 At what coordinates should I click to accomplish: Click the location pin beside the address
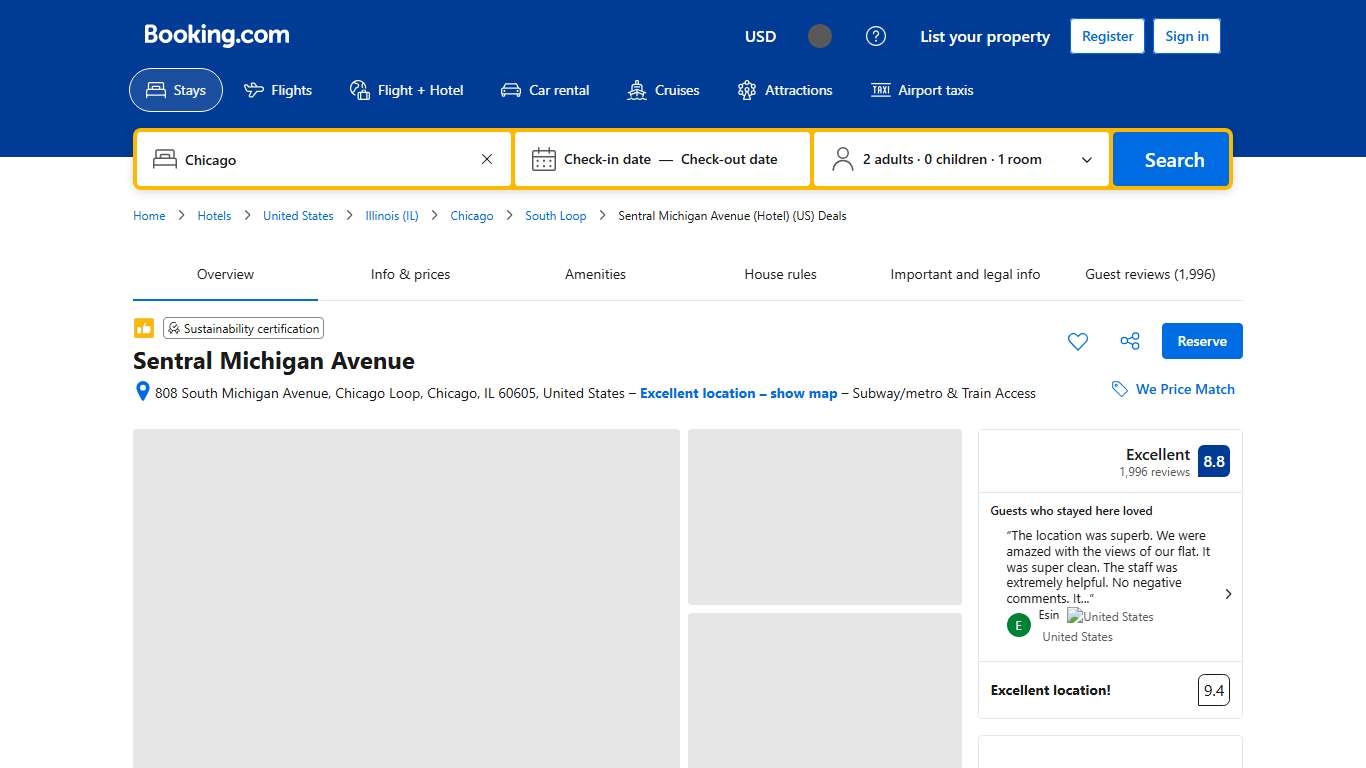[x=142, y=391]
